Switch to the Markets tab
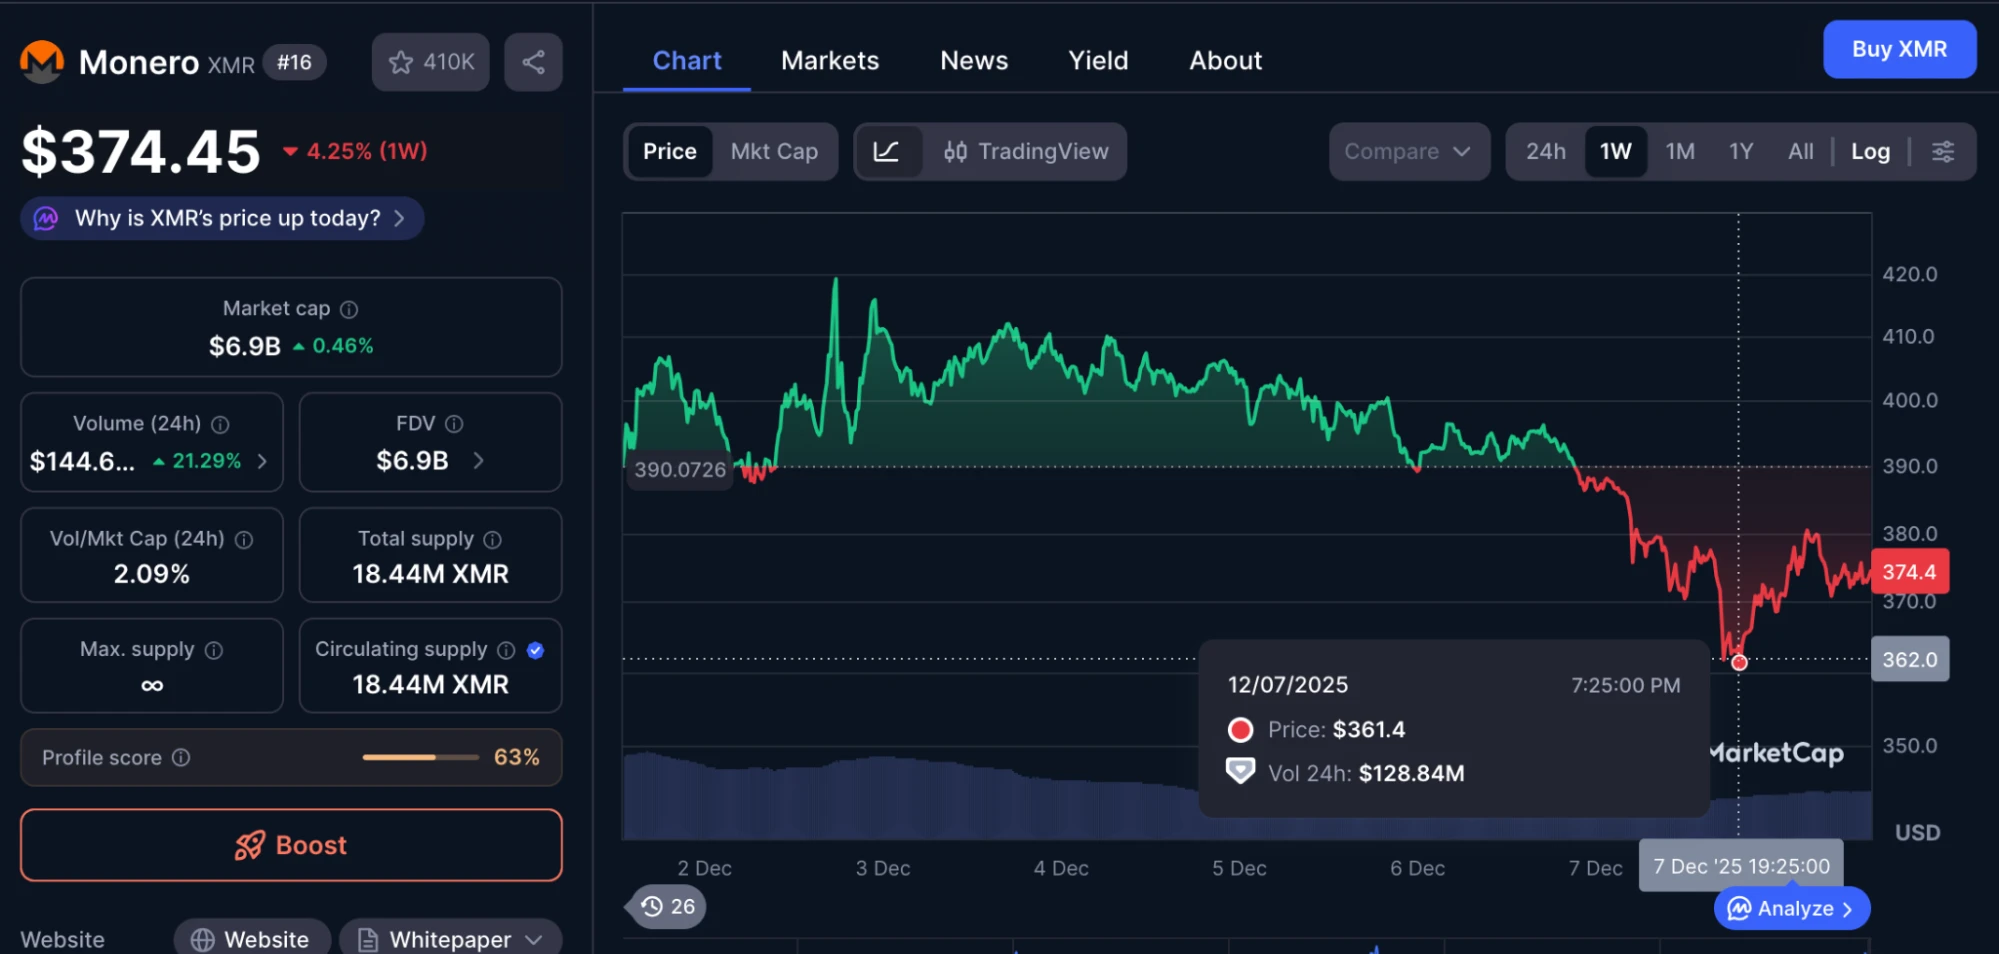Image resolution: width=1999 pixels, height=954 pixels. coord(829,60)
